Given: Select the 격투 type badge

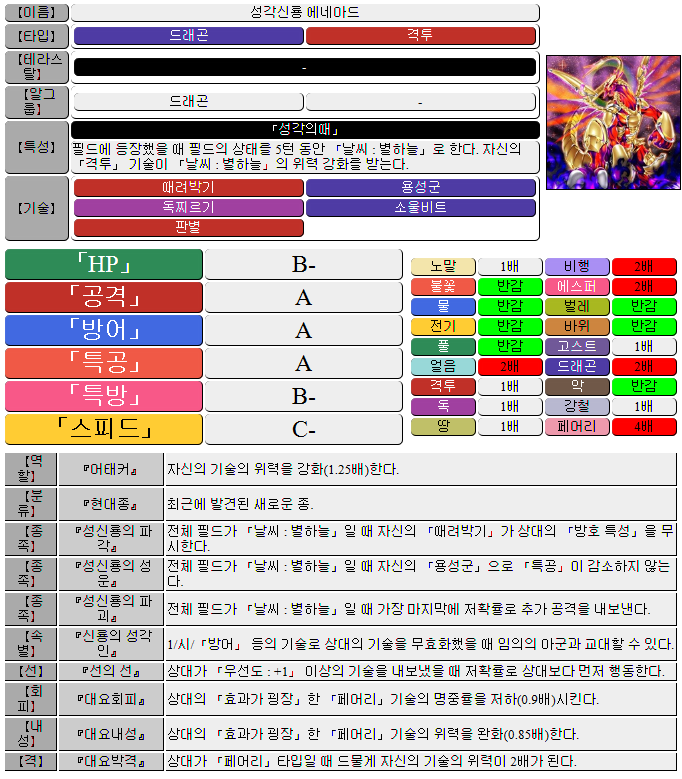Looking at the screenshot, I should coord(421,36).
